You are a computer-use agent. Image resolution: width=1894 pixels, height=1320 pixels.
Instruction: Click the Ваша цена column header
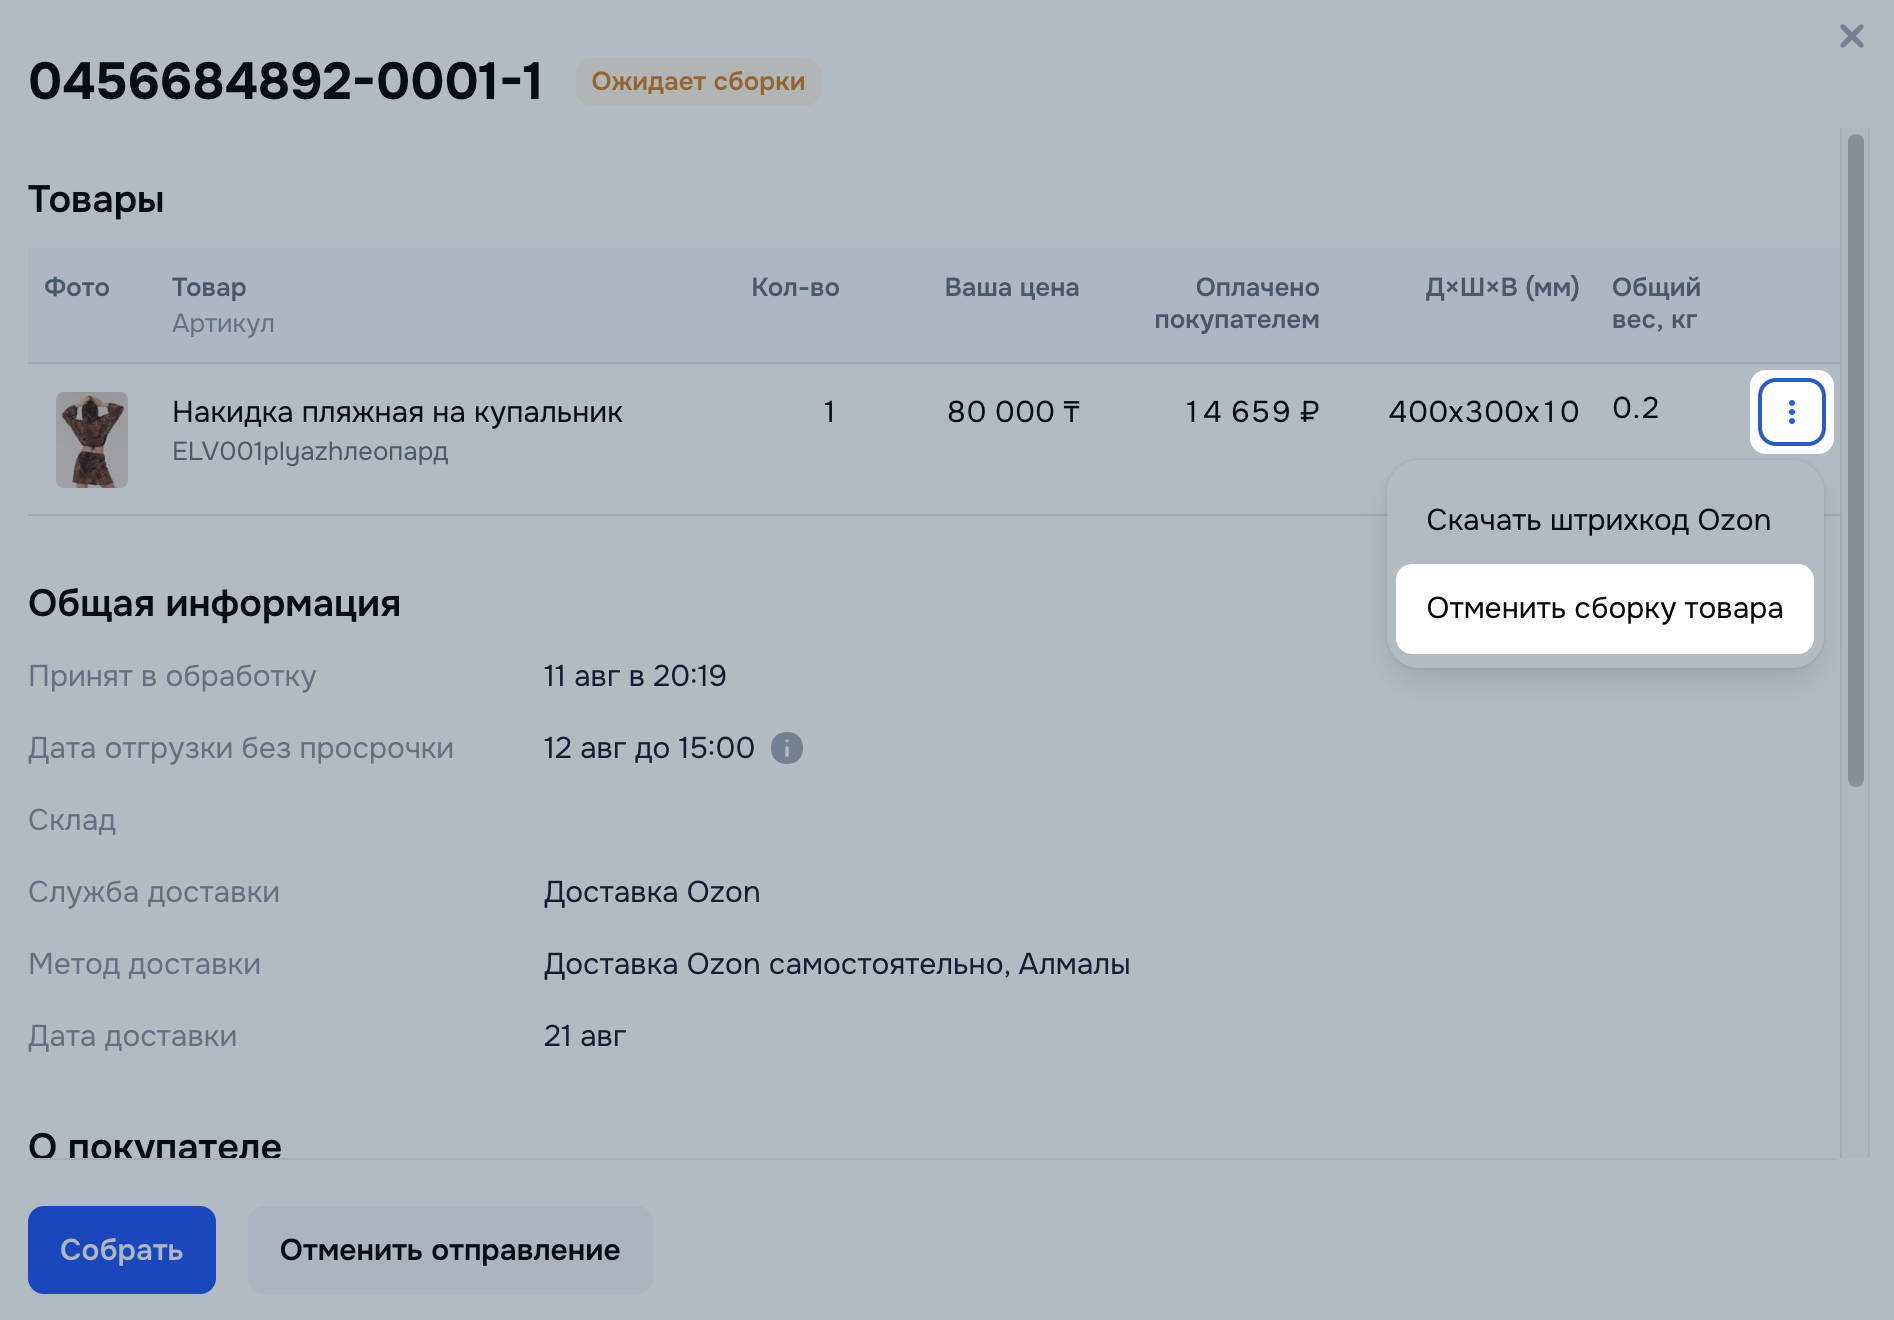[x=1012, y=288]
